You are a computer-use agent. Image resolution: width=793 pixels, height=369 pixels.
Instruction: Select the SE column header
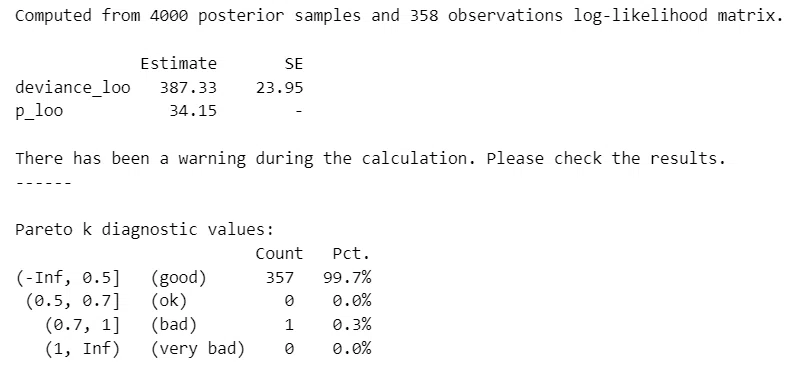click(293, 64)
